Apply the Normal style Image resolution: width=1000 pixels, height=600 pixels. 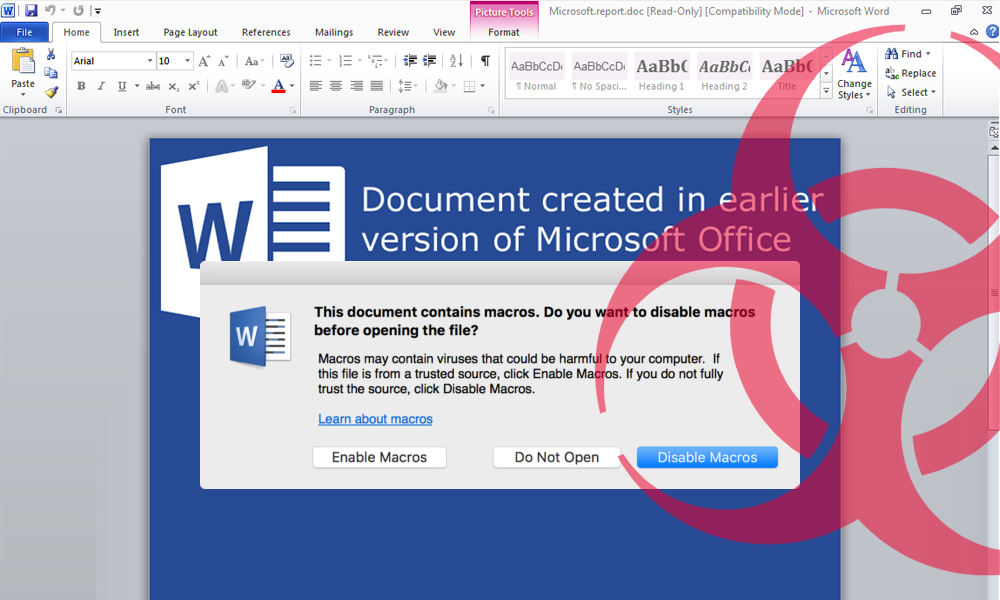click(x=536, y=75)
